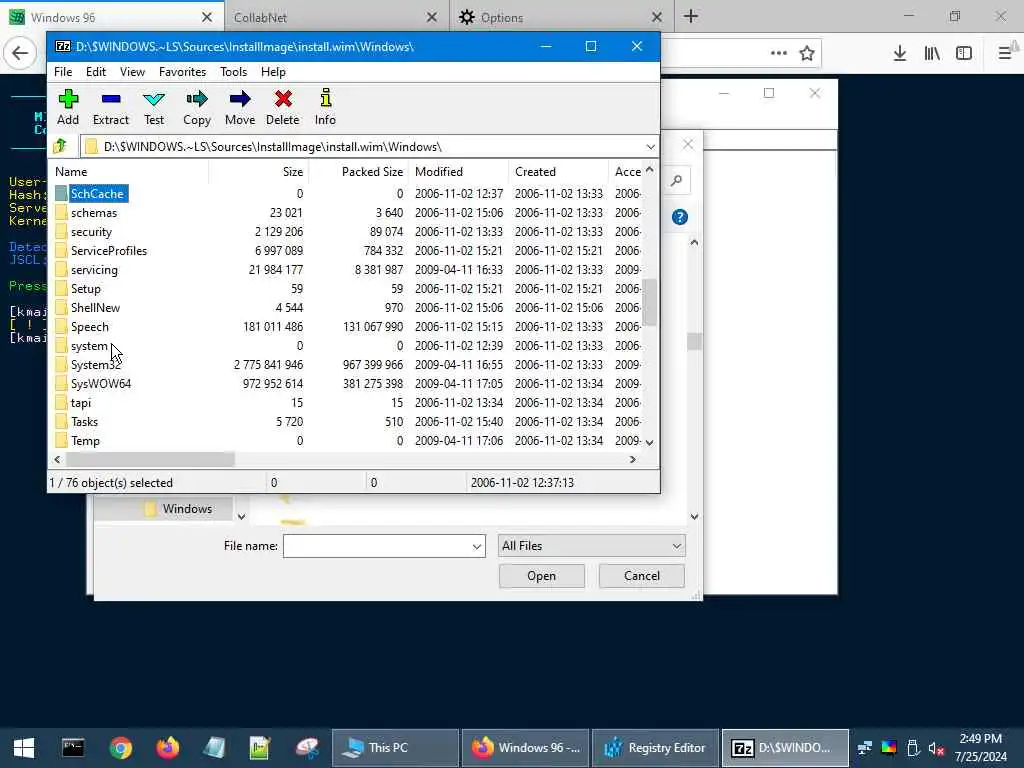Select the SysWOW64 folder
The width and height of the screenshot is (1024, 768).
101,383
